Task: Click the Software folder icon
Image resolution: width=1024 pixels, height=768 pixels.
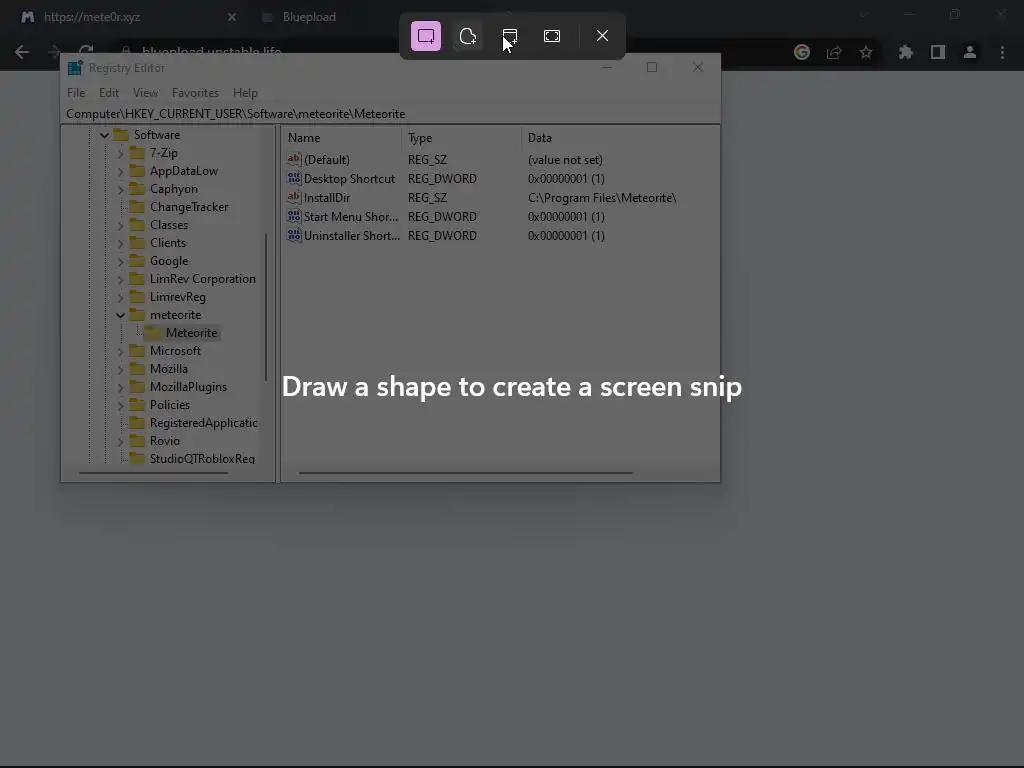Action: tap(121, 135)
